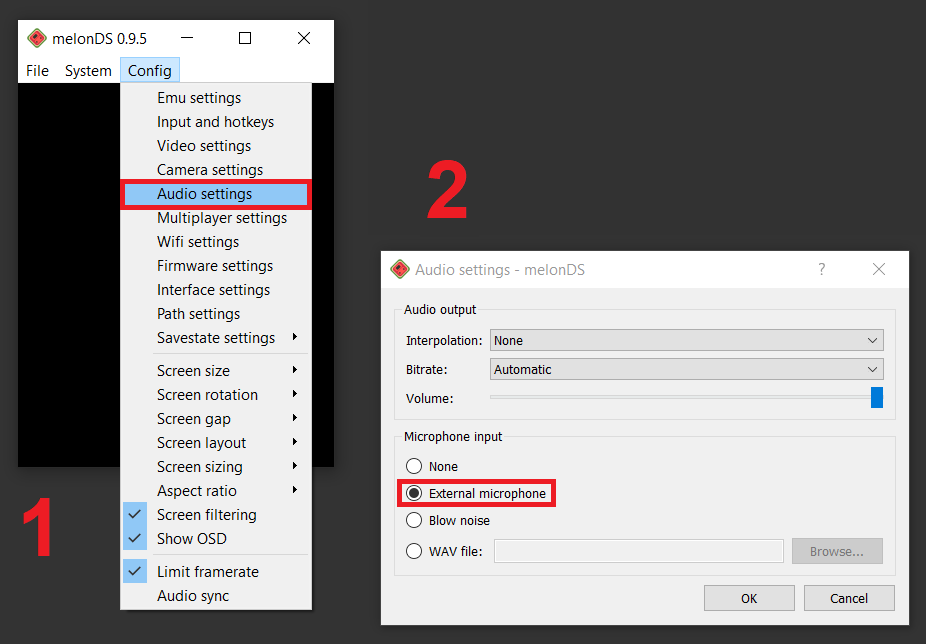Toggle the Screen filtering option
Image resolution: width=926 pixels, height=644 pixels.
(x=206, y=515)
